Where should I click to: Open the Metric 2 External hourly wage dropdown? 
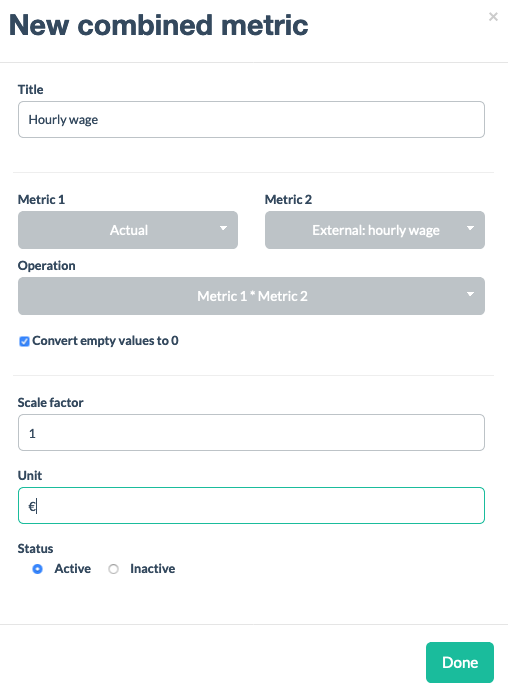coord(375,230)
